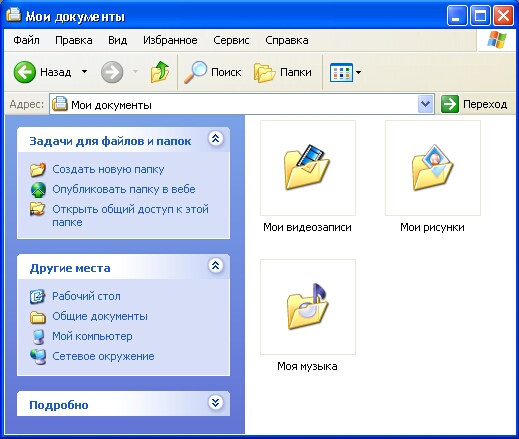
Task: Open the Файл menu
Action: pyautogui.click(x=26, y=40)
